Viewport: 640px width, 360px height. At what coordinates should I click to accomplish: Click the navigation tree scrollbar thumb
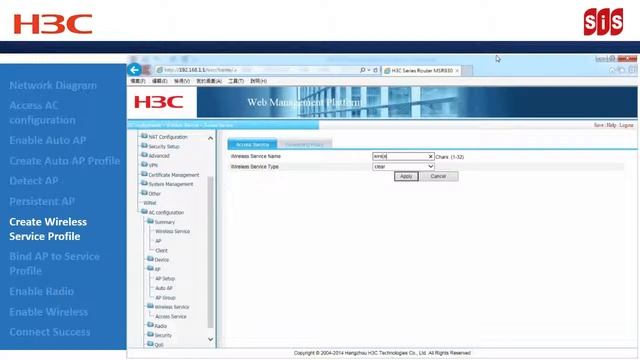[210, 252]
